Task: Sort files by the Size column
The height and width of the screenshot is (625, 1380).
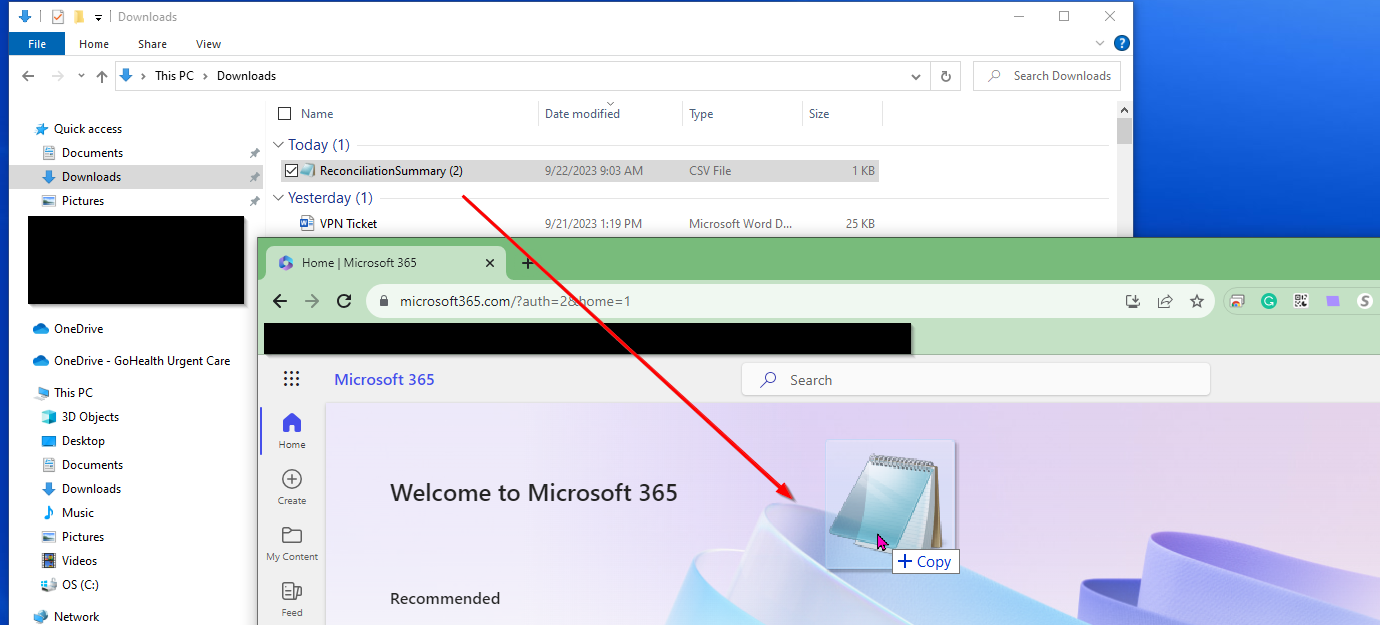Action: [x=819, y=114]
